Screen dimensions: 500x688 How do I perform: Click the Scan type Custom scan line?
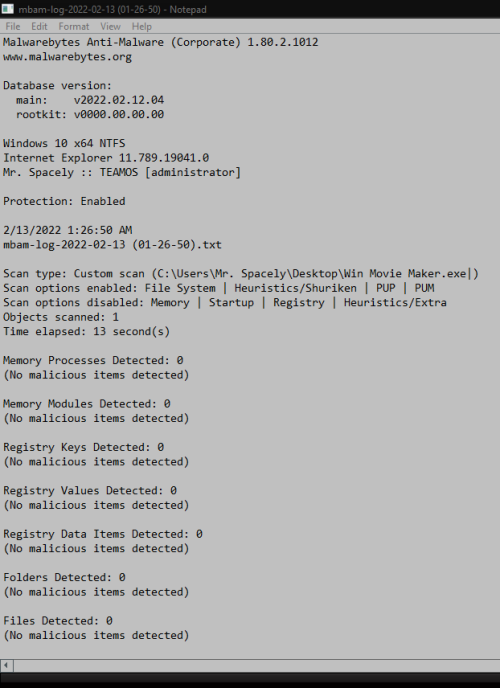pyautogui.click(x=240, y=274)
